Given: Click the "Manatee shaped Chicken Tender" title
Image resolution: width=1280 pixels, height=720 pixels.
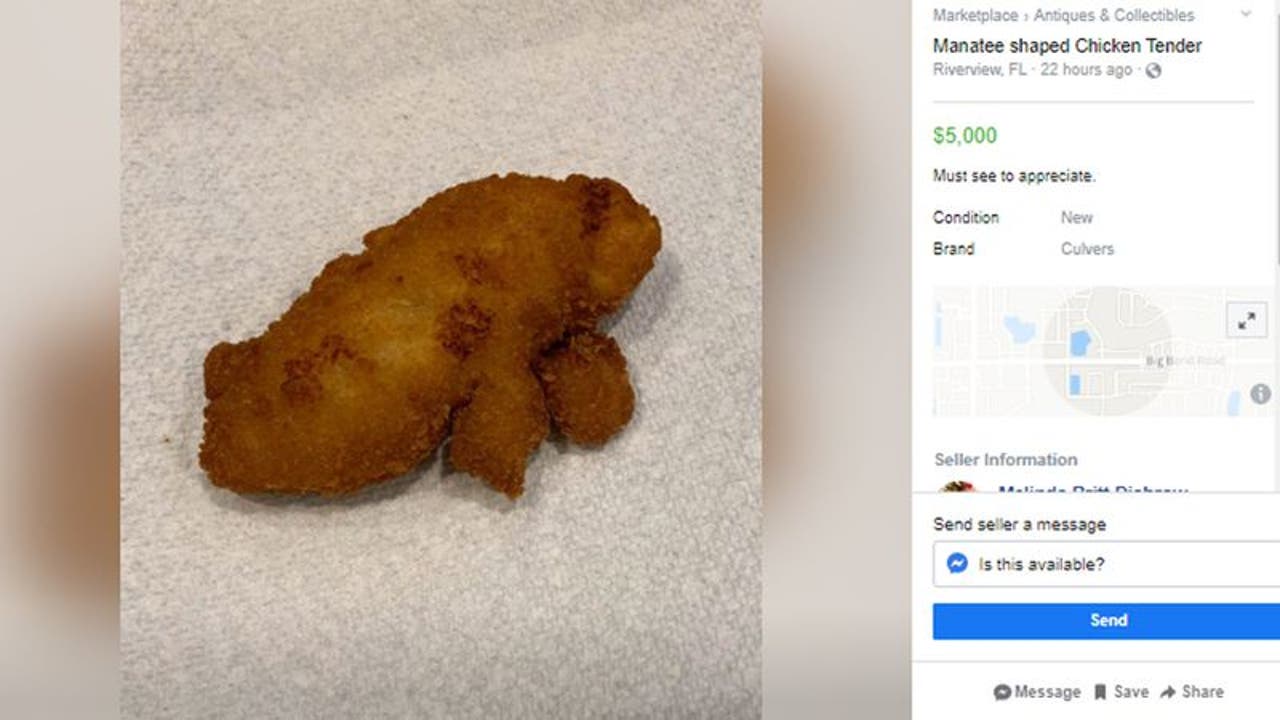Looking at the screenshot, I should click(x=1067, y=45).
